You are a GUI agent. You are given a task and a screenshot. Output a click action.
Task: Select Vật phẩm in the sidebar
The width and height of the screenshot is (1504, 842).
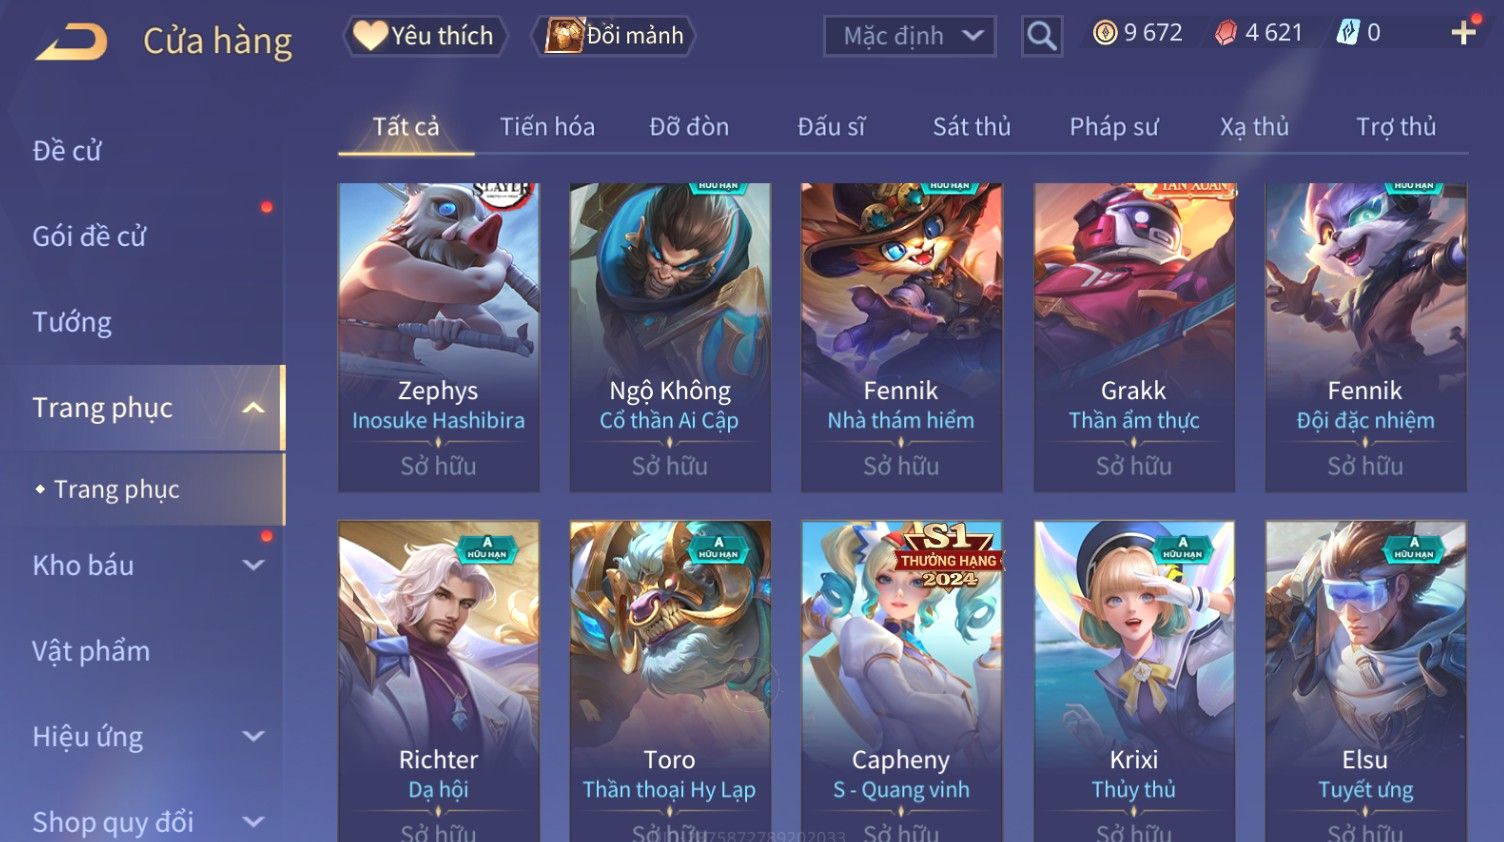tap(91, 651)
